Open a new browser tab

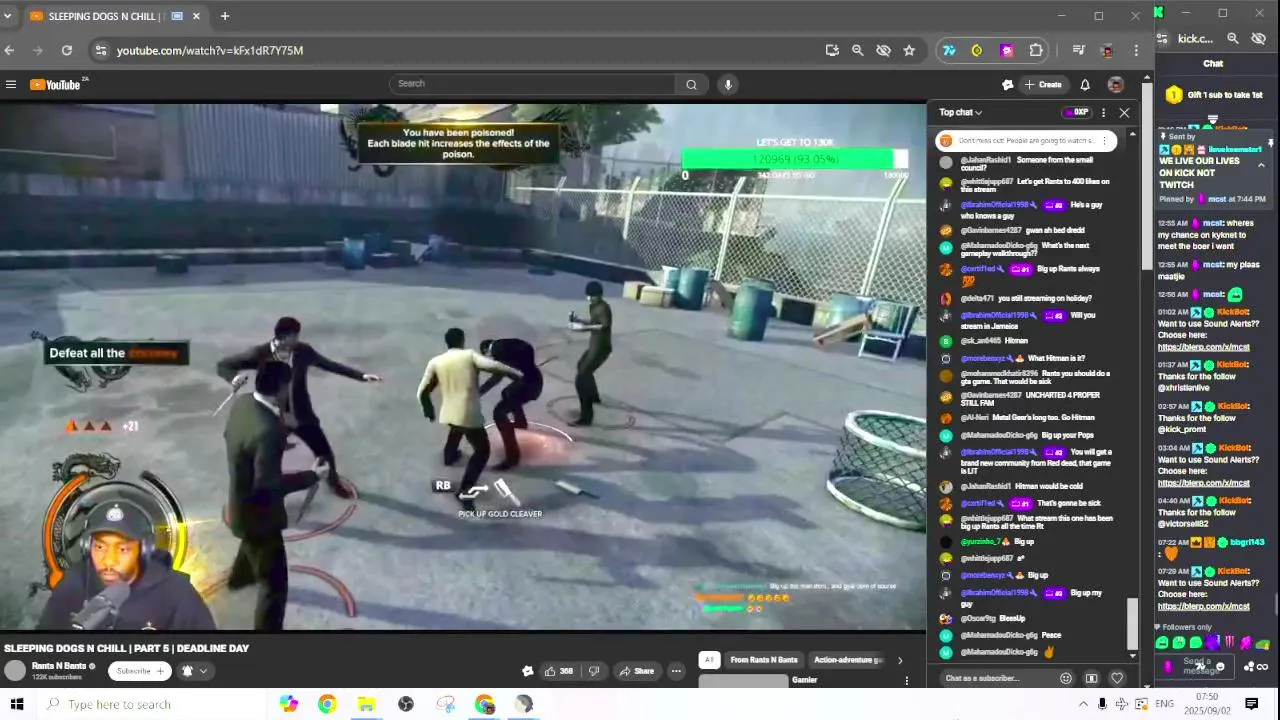tap(225, 16)
